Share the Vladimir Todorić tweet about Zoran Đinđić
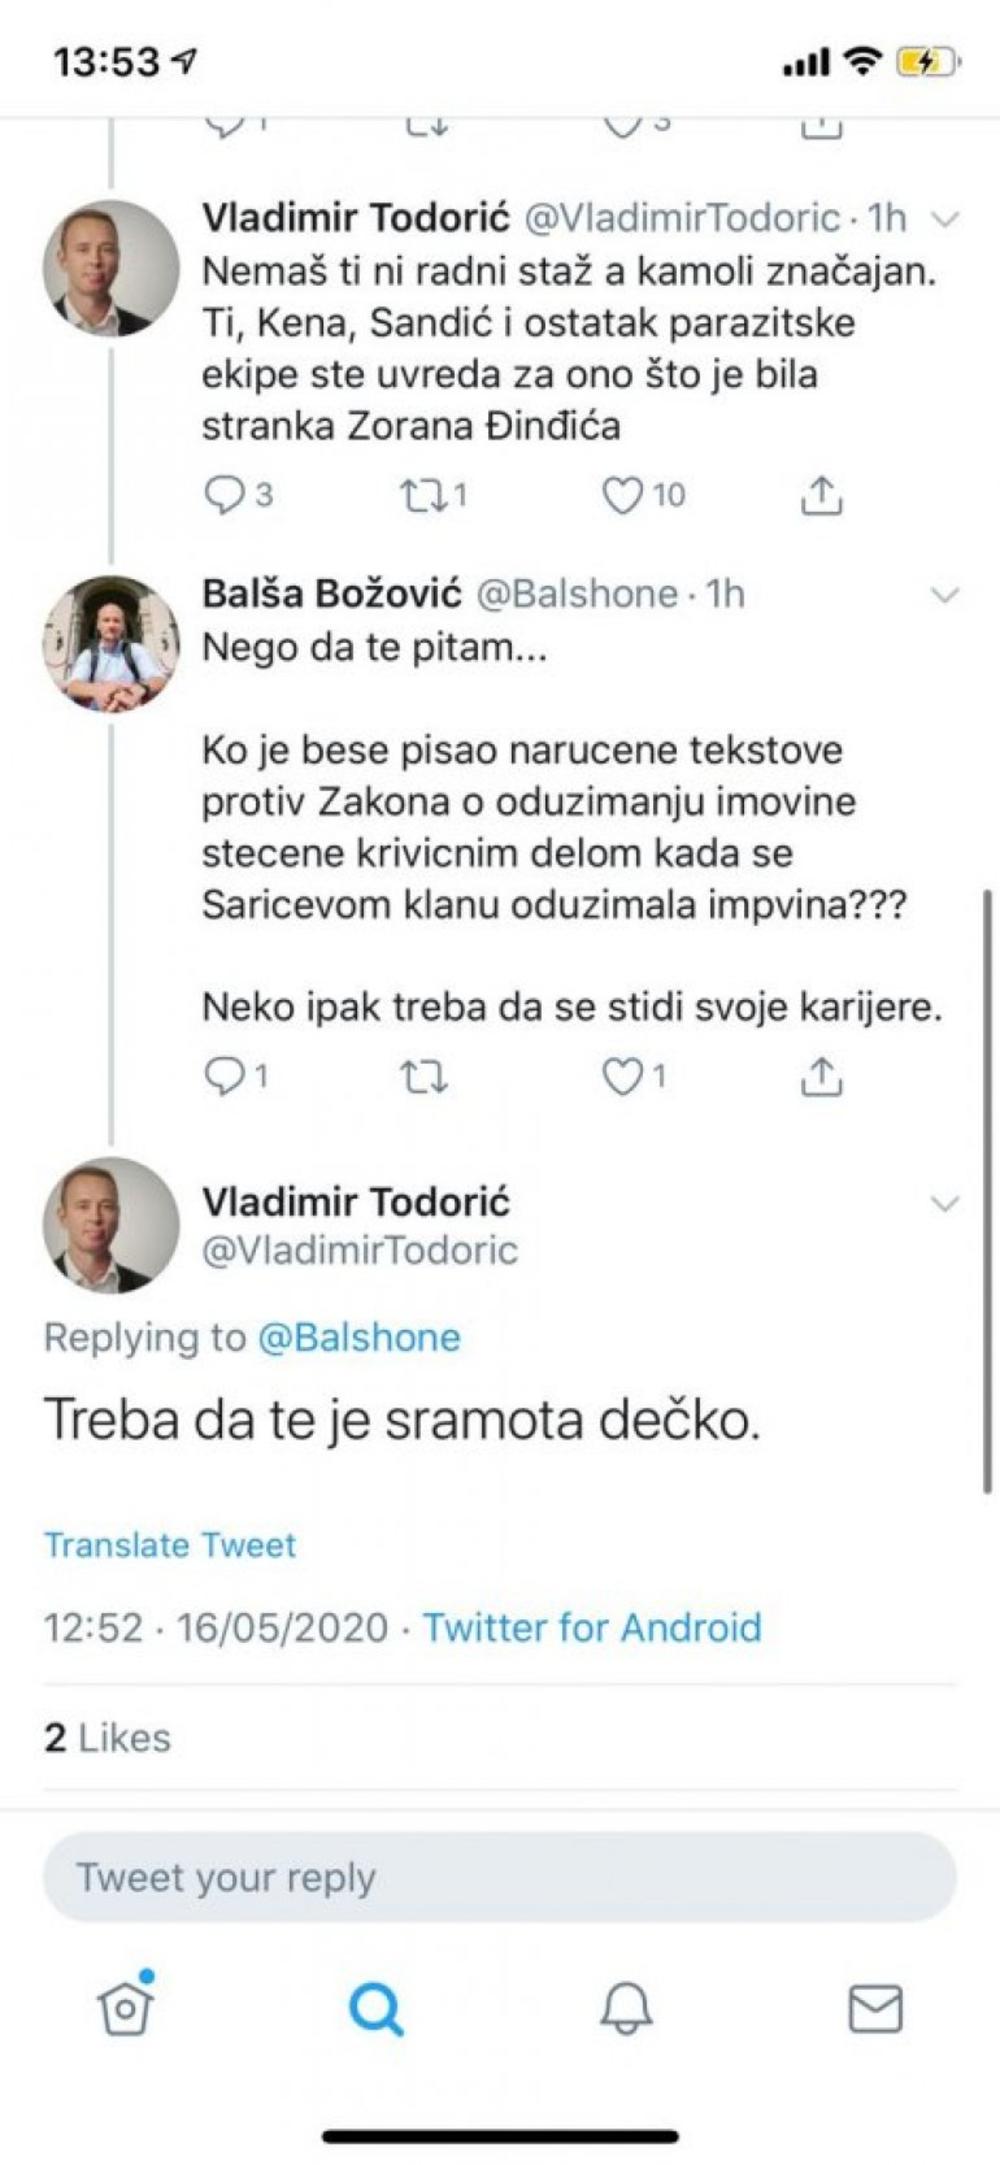 [x=821, y=496]
